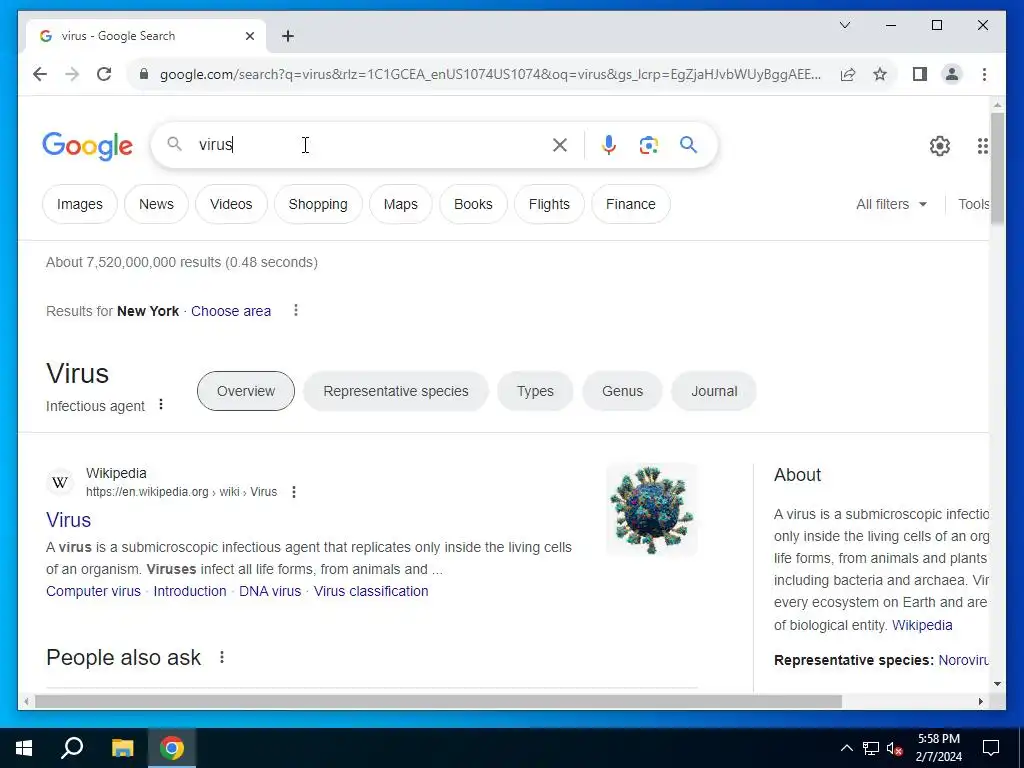Clear the search box text

[560, 145]
